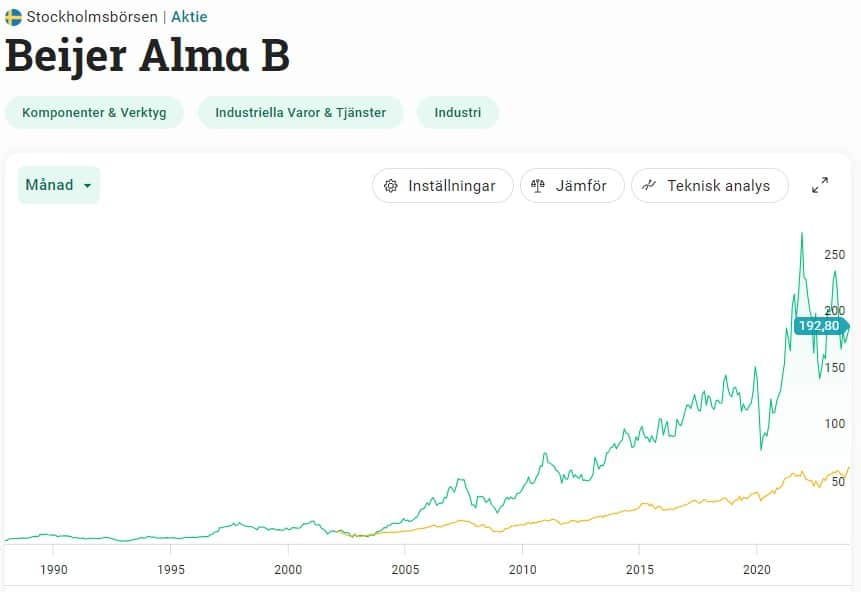Image resolution: width=861 pixels, height=592 pixels.
Task: Select the Industriella Varor & Tjänster tag
Action: (x=300, y=112)
